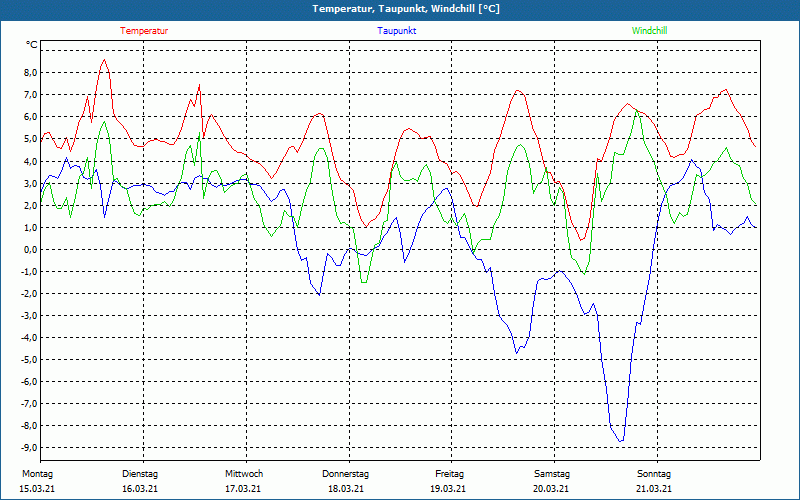The image size is (800, 500).
Task: Click the -7,0 value on the y-axis
Action: click(30, 404)
